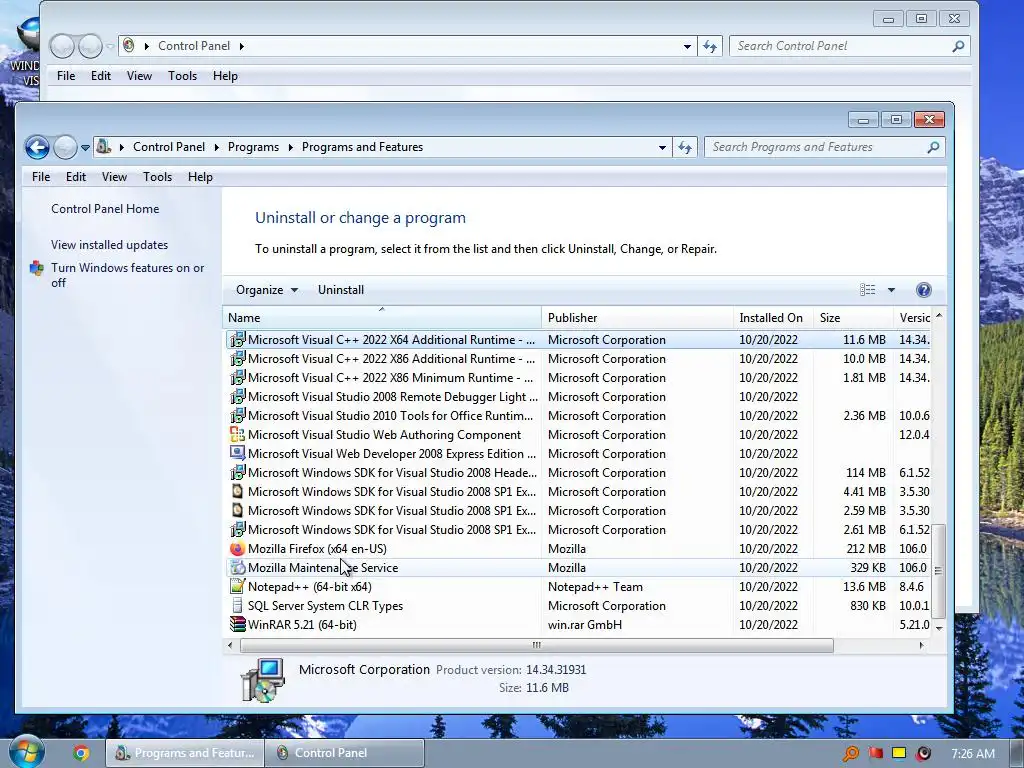Launch Chrome from the taskbar
The height and width of the screenshot is (768, 1024).
pos(81,753)
